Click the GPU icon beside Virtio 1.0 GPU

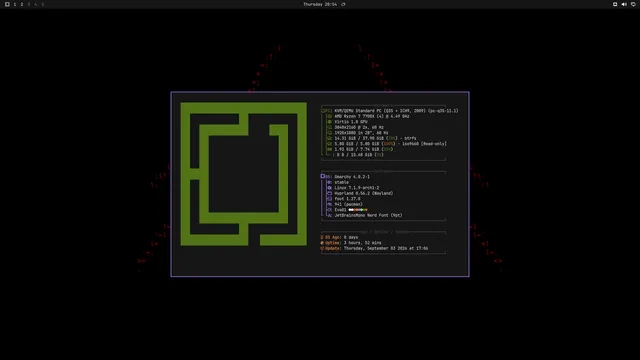coord(330,122)
